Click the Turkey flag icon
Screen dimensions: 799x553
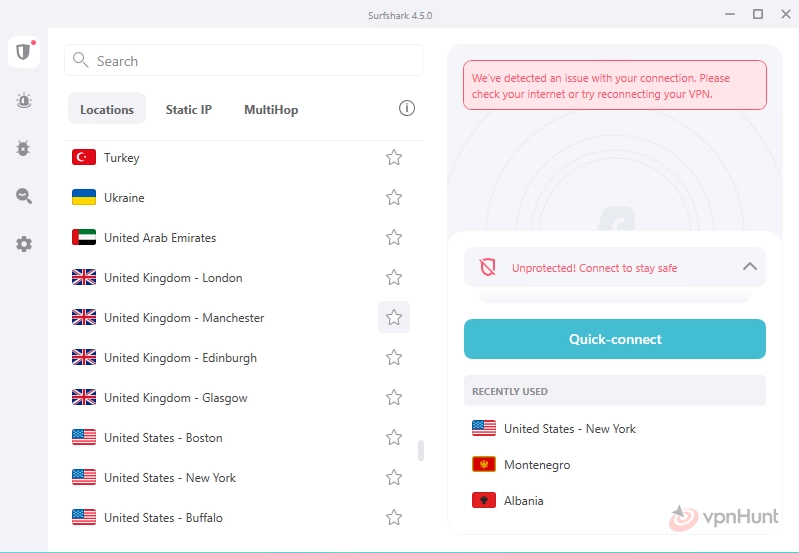click(84, 157)
